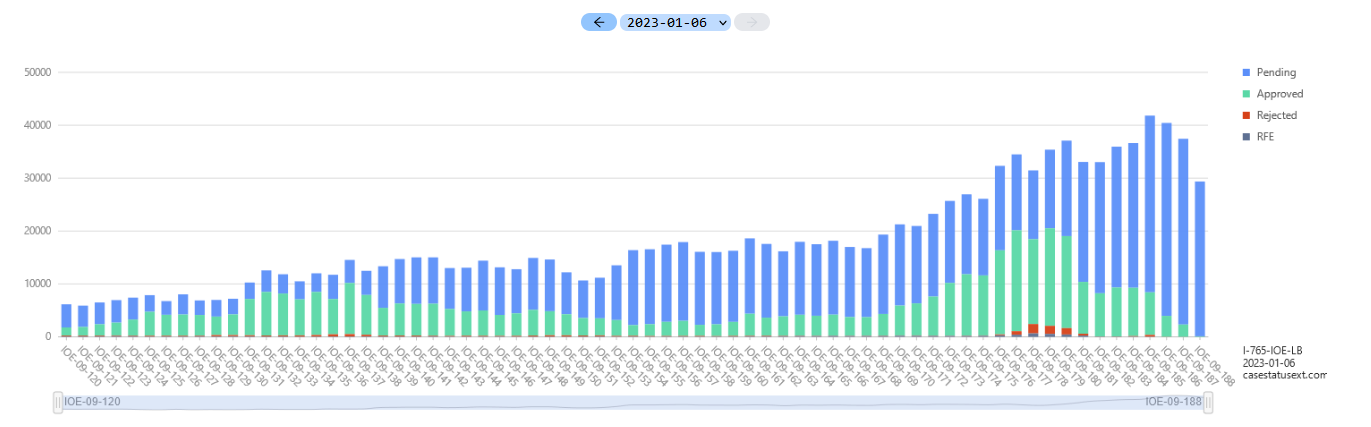Click the chevron on the date selector
Image resolution: width=1371 pixels, height=427 pixels.
click(723, 22)
